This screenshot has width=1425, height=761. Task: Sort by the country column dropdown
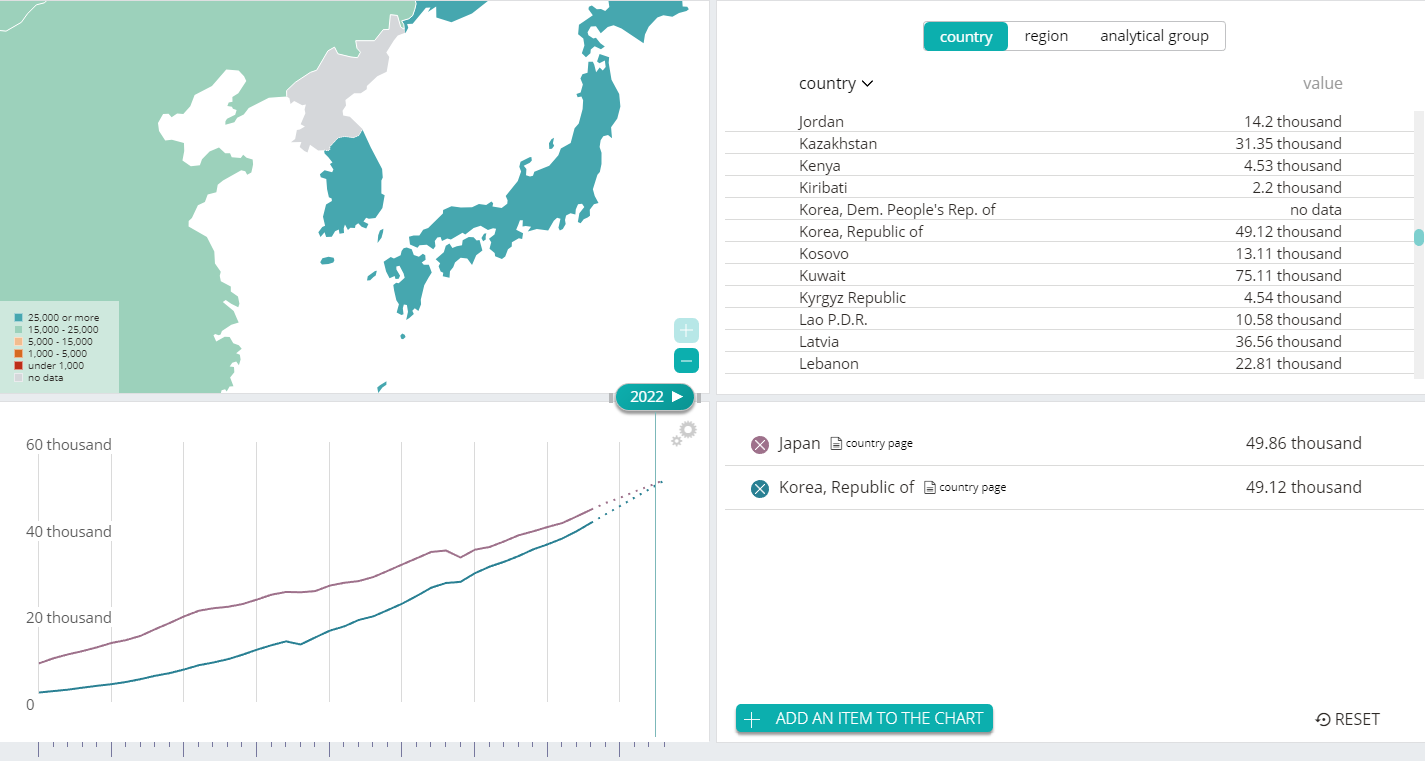[836, 84]
